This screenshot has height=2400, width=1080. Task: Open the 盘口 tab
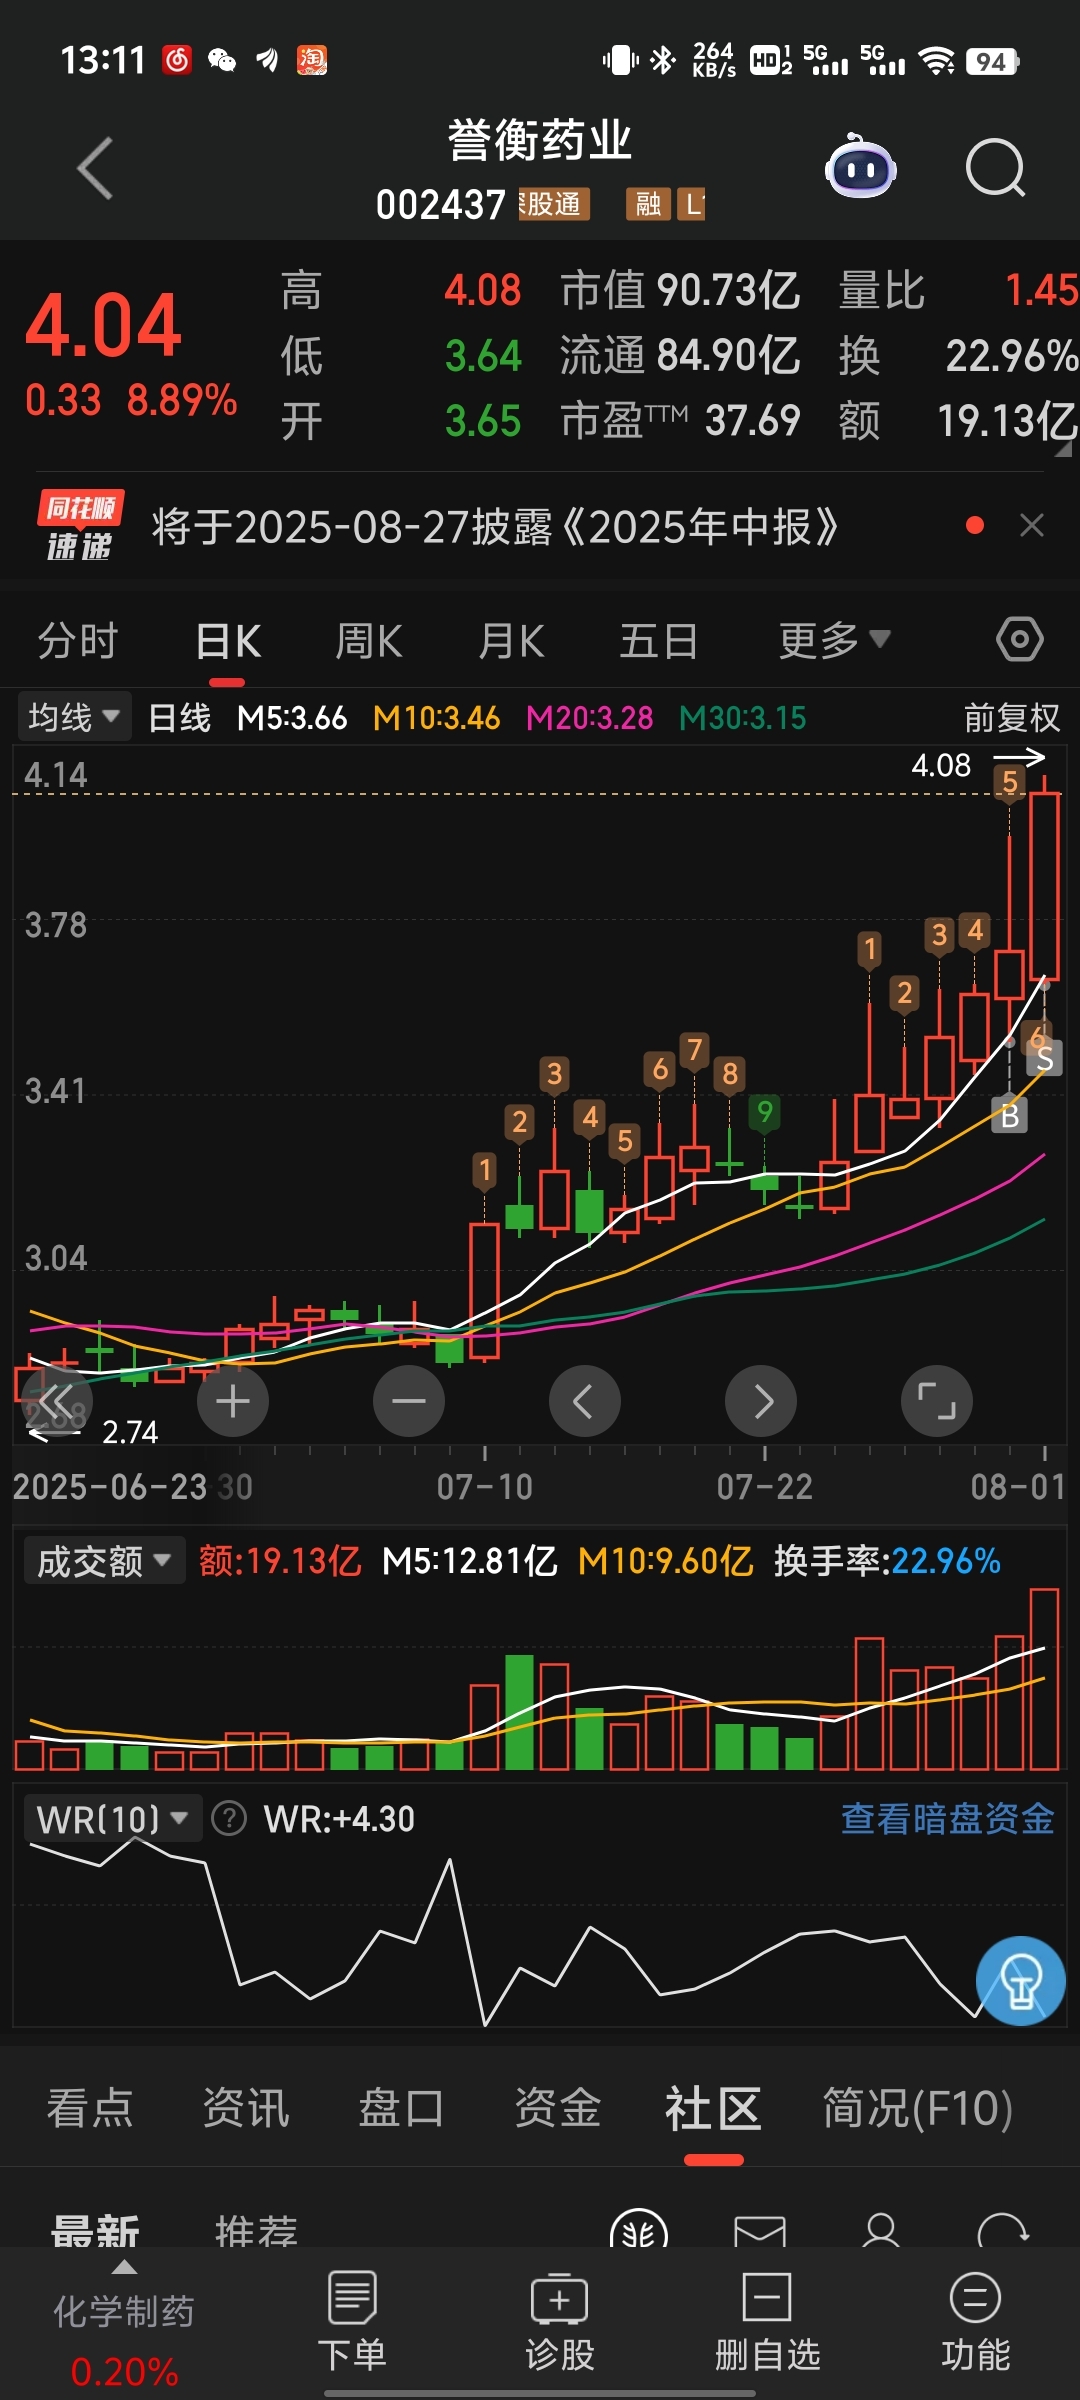[x=401, y=2108]
